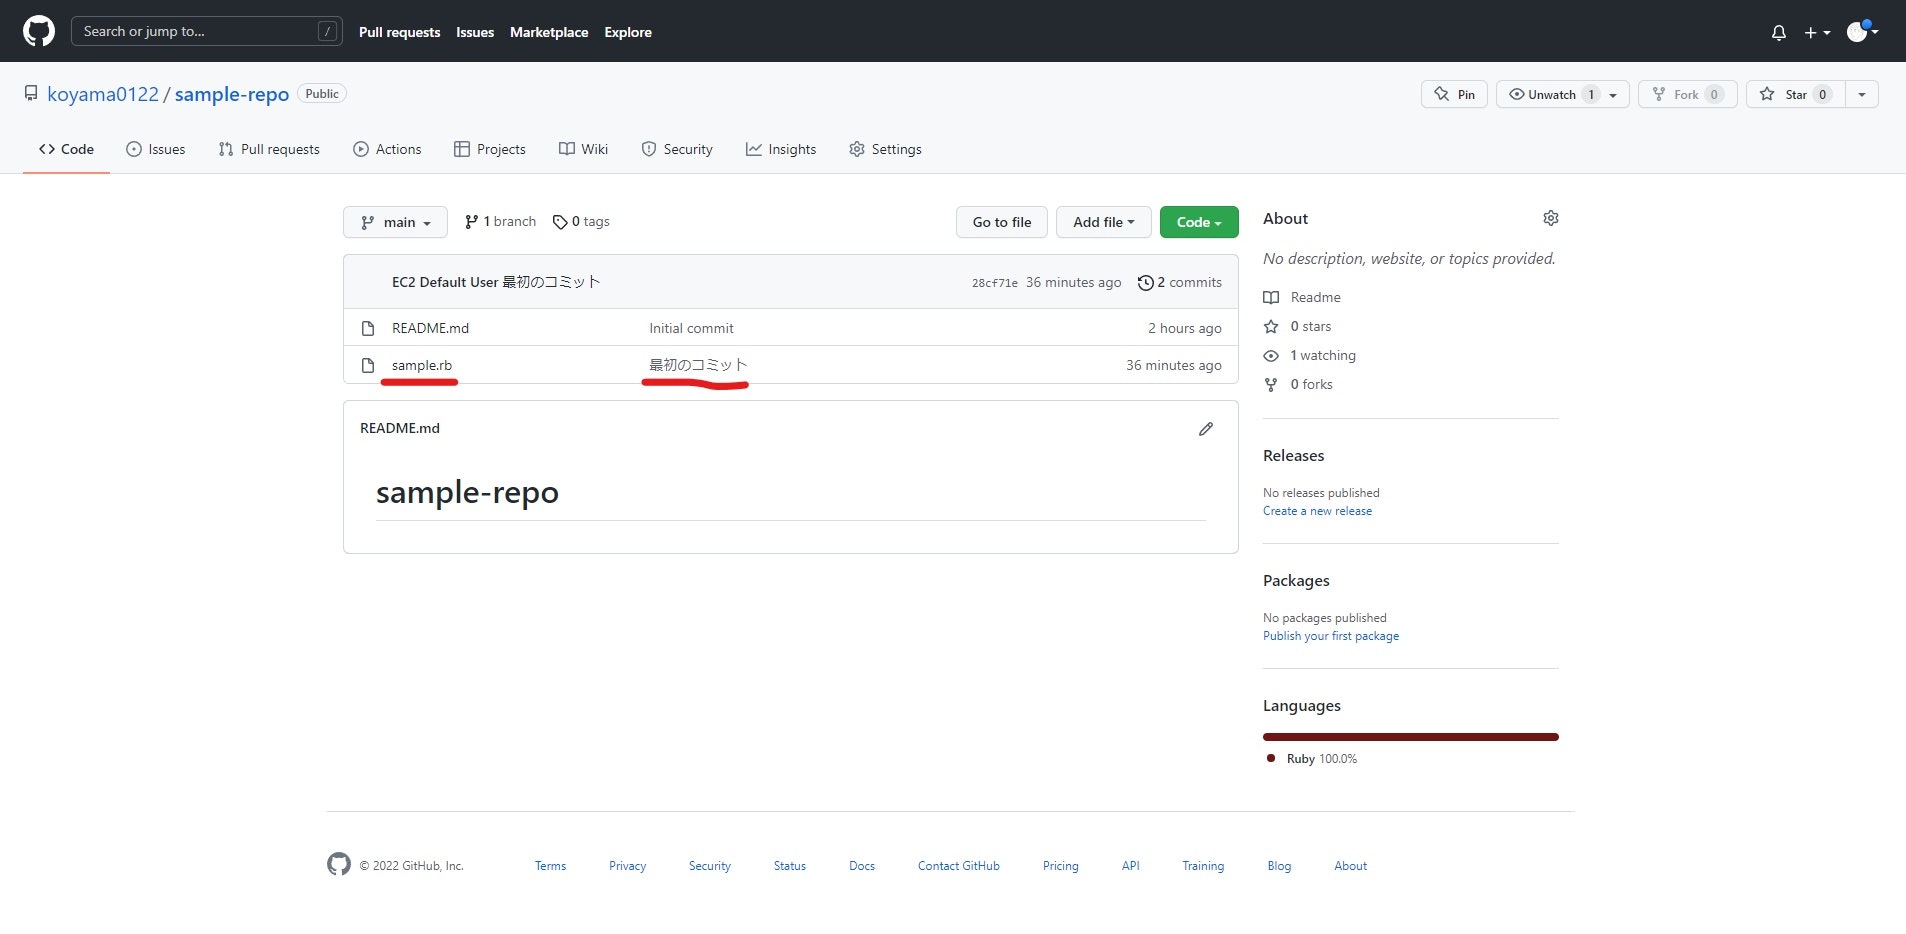The height and width of the screenshot is (934, 1906).
Task: Click the Ruby 100.0% language entry
Action: pyautogui.click(x=1312, y=759)
